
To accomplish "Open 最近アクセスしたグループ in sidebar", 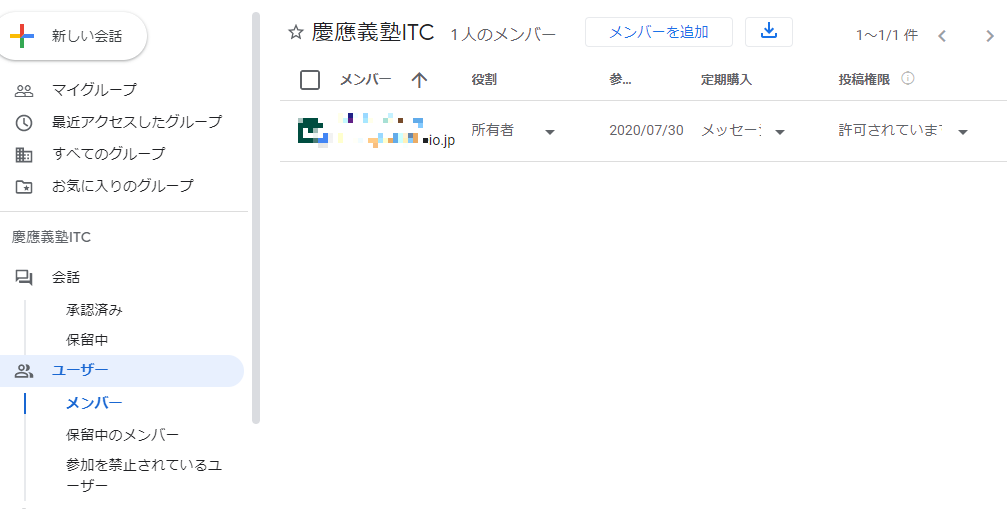I will [136, 122].
